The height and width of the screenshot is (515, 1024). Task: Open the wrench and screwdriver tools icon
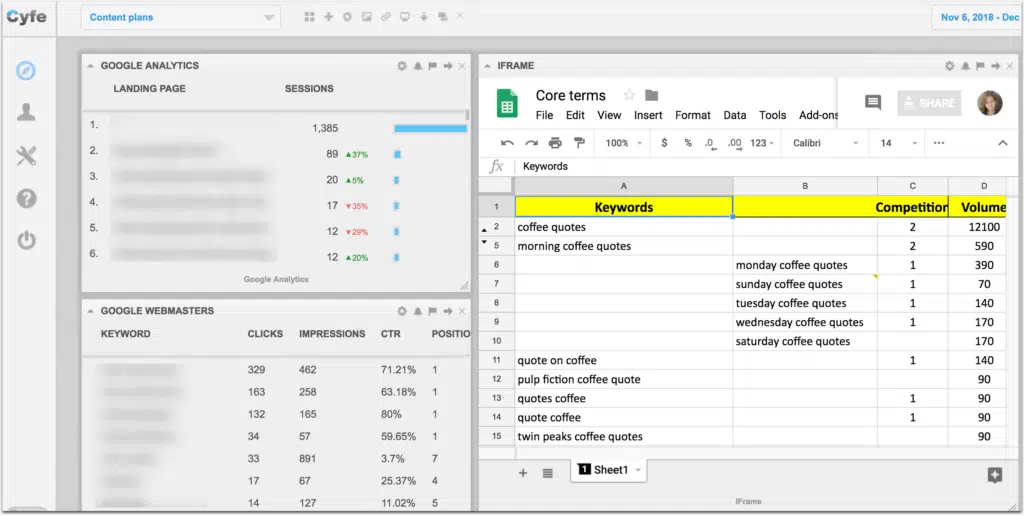[27, 155]
